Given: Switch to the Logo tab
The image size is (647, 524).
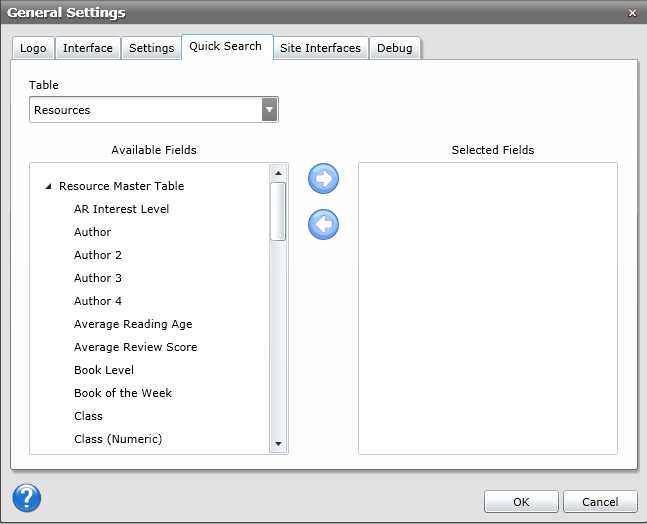Looking at the screenshot, I should (33, 48).
